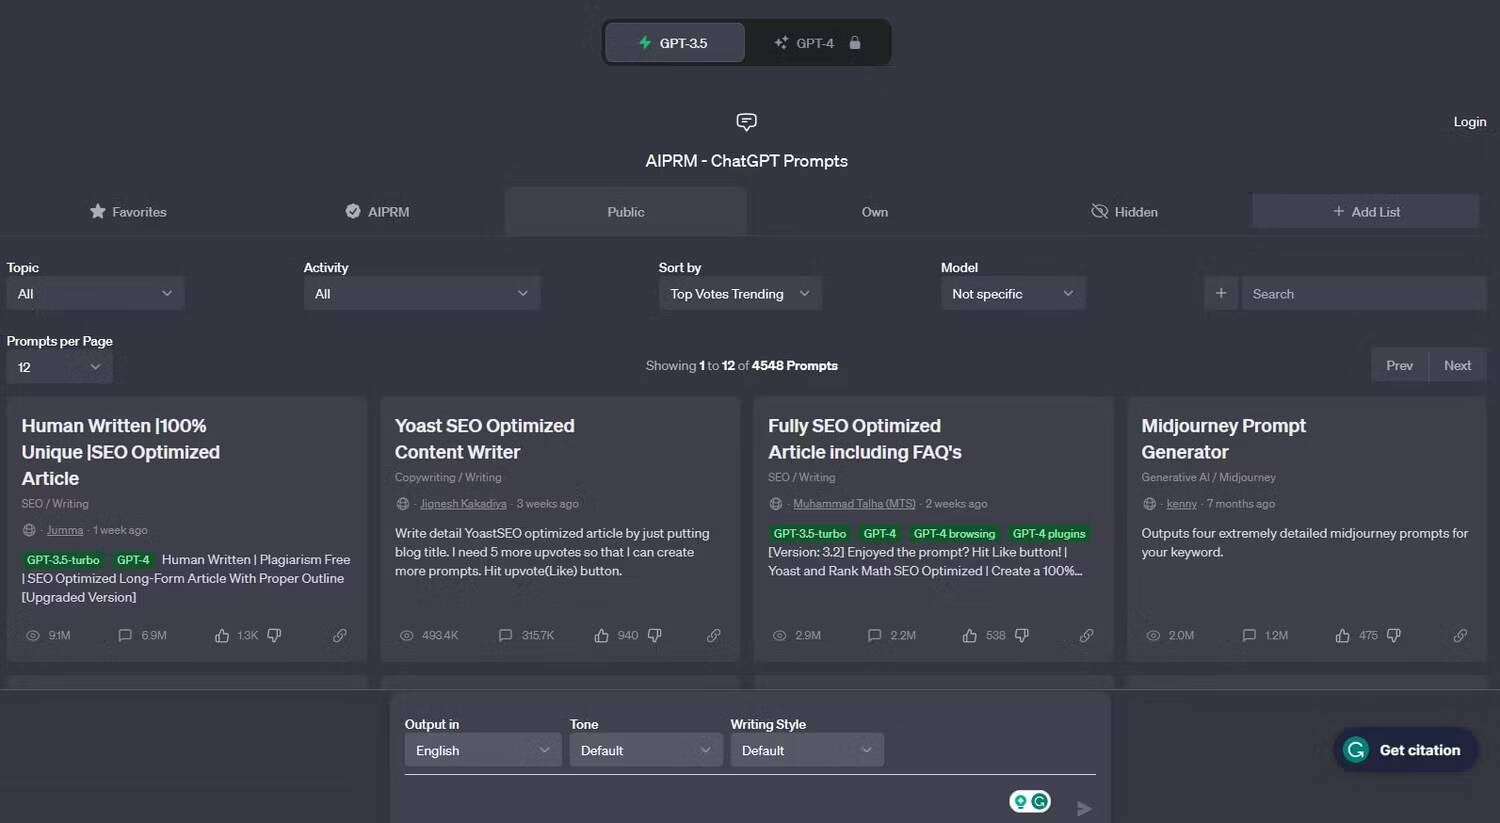Click the send message arrow icon

coord(1084,808)
